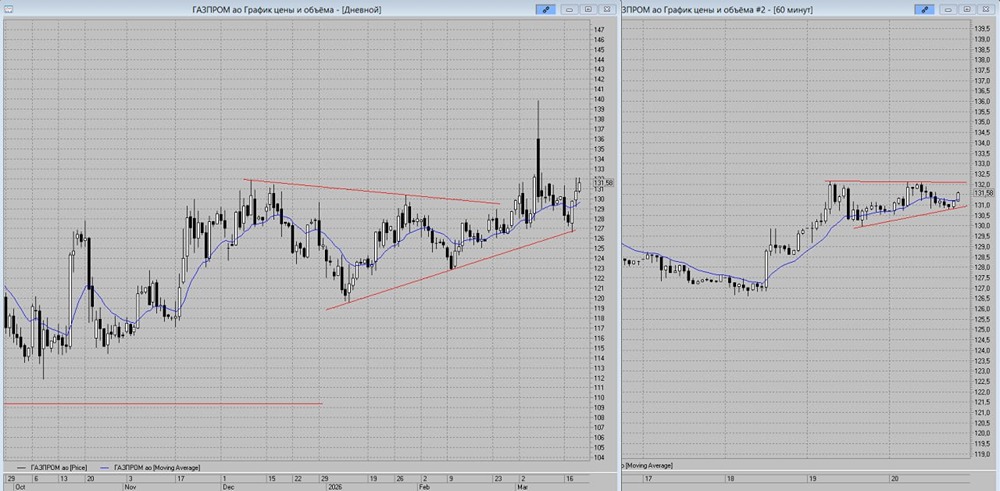The width and height of the screenshot is (1000, 491).
Task: Close the 60-minute chart window #2
Action: 987,9
